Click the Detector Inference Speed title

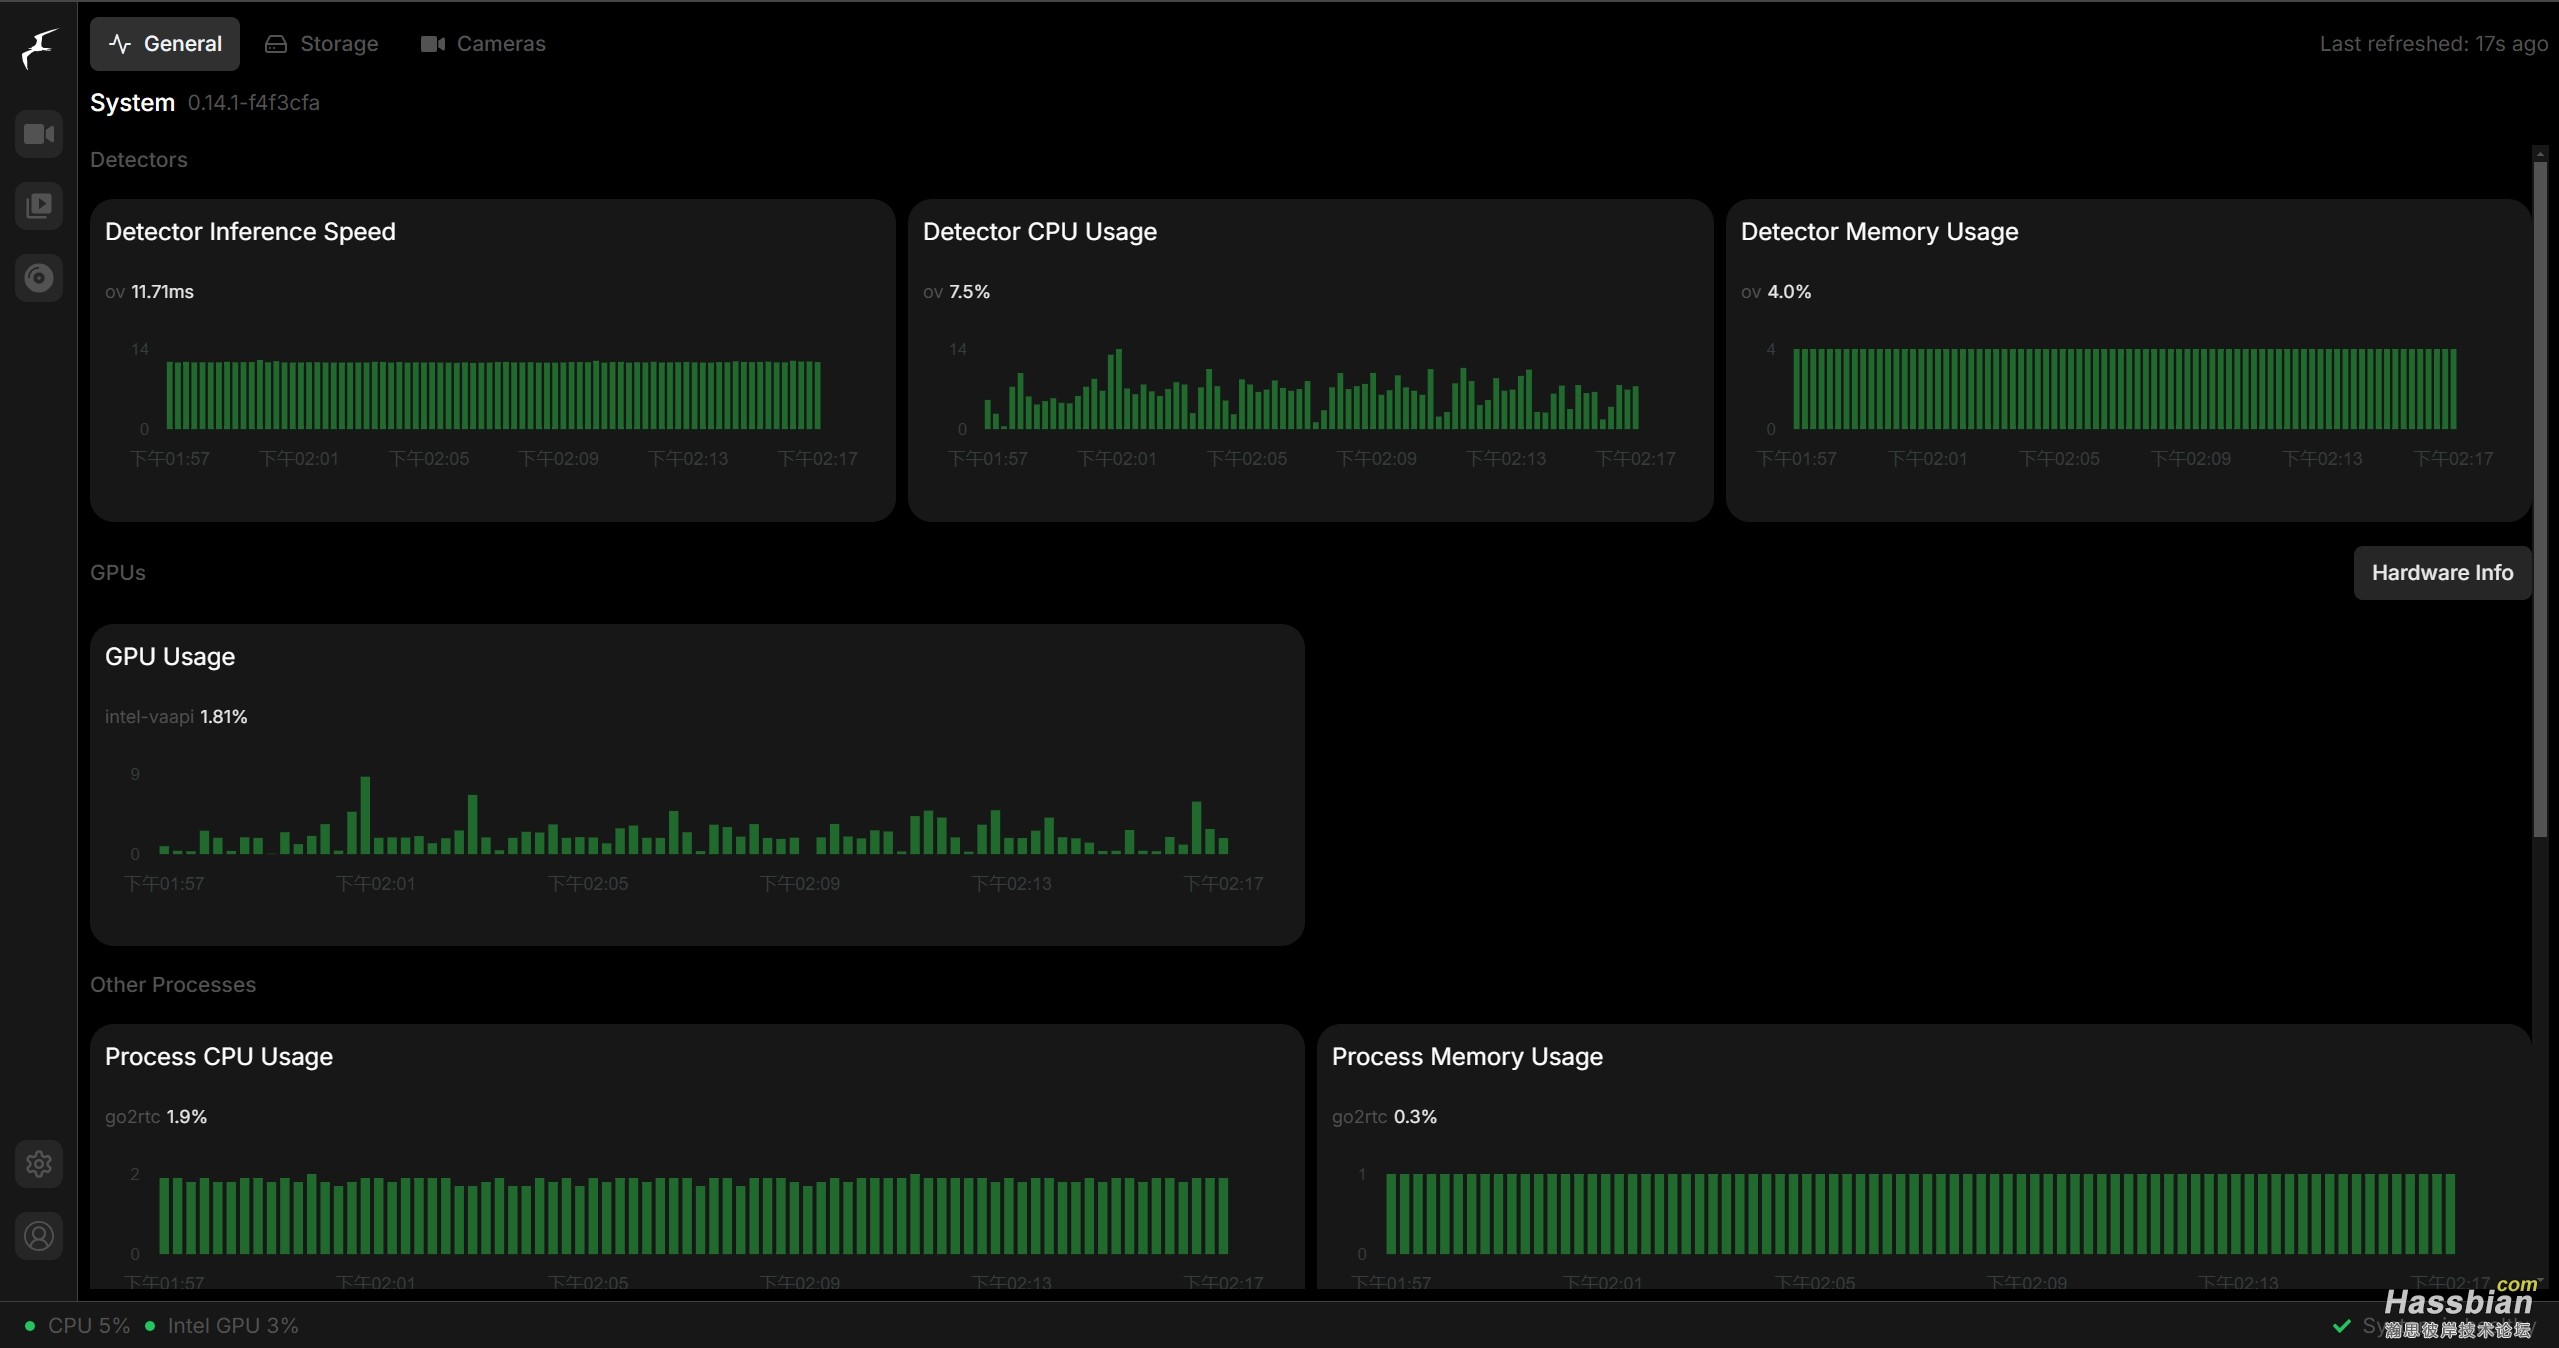[250, 232]
